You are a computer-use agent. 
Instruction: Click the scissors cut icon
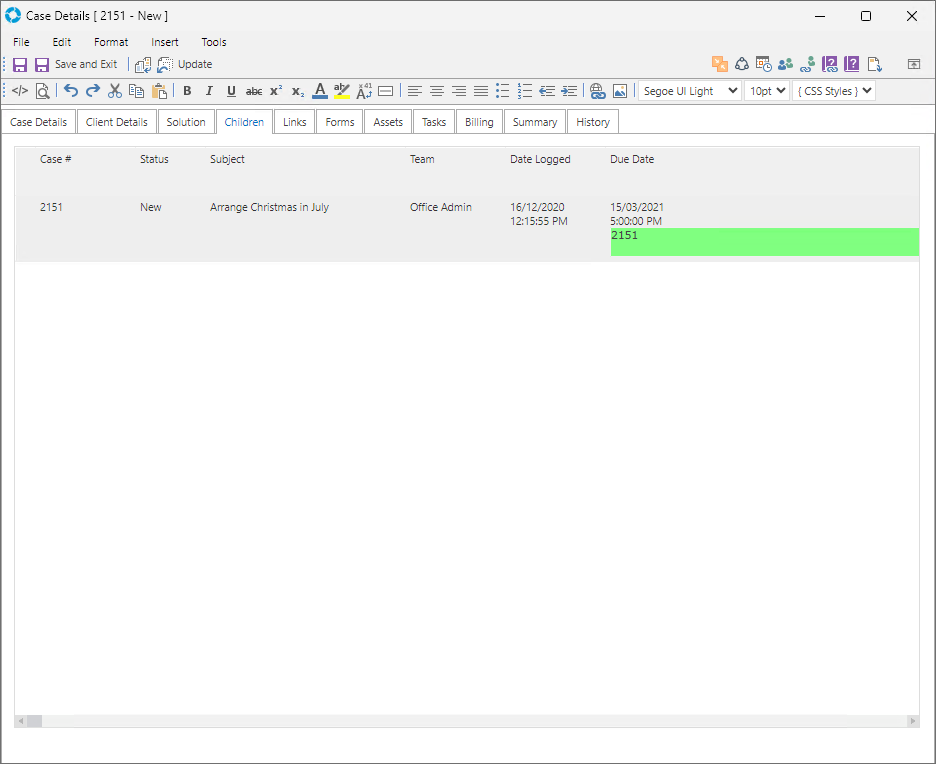point(115,91)
